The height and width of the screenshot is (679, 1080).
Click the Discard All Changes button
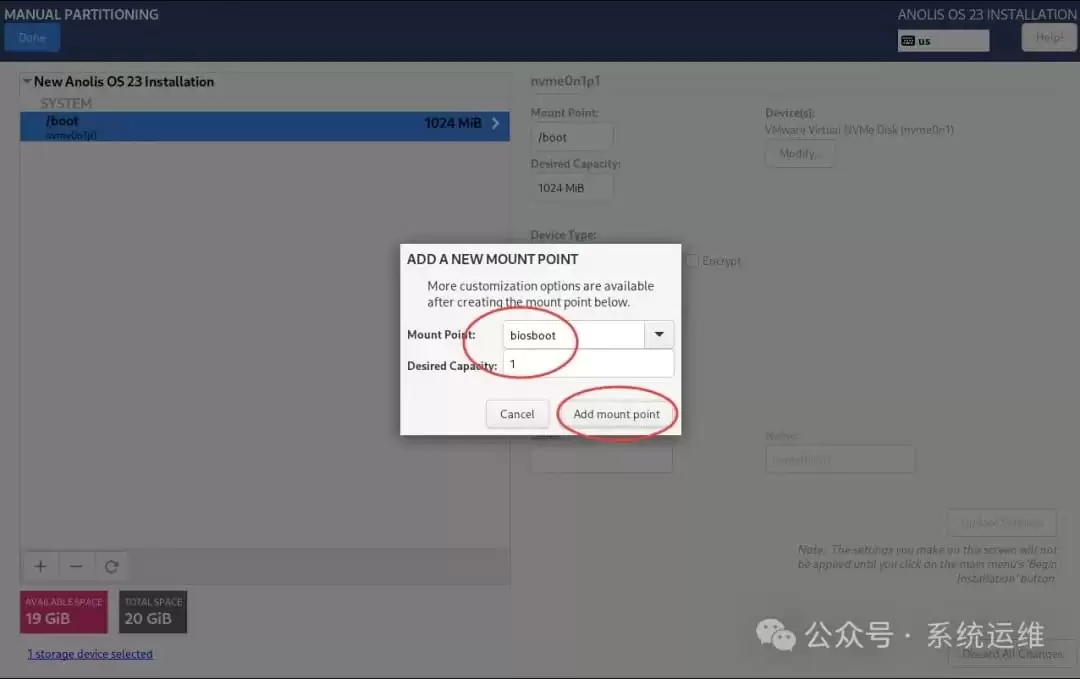click(x=1012, y=654)
